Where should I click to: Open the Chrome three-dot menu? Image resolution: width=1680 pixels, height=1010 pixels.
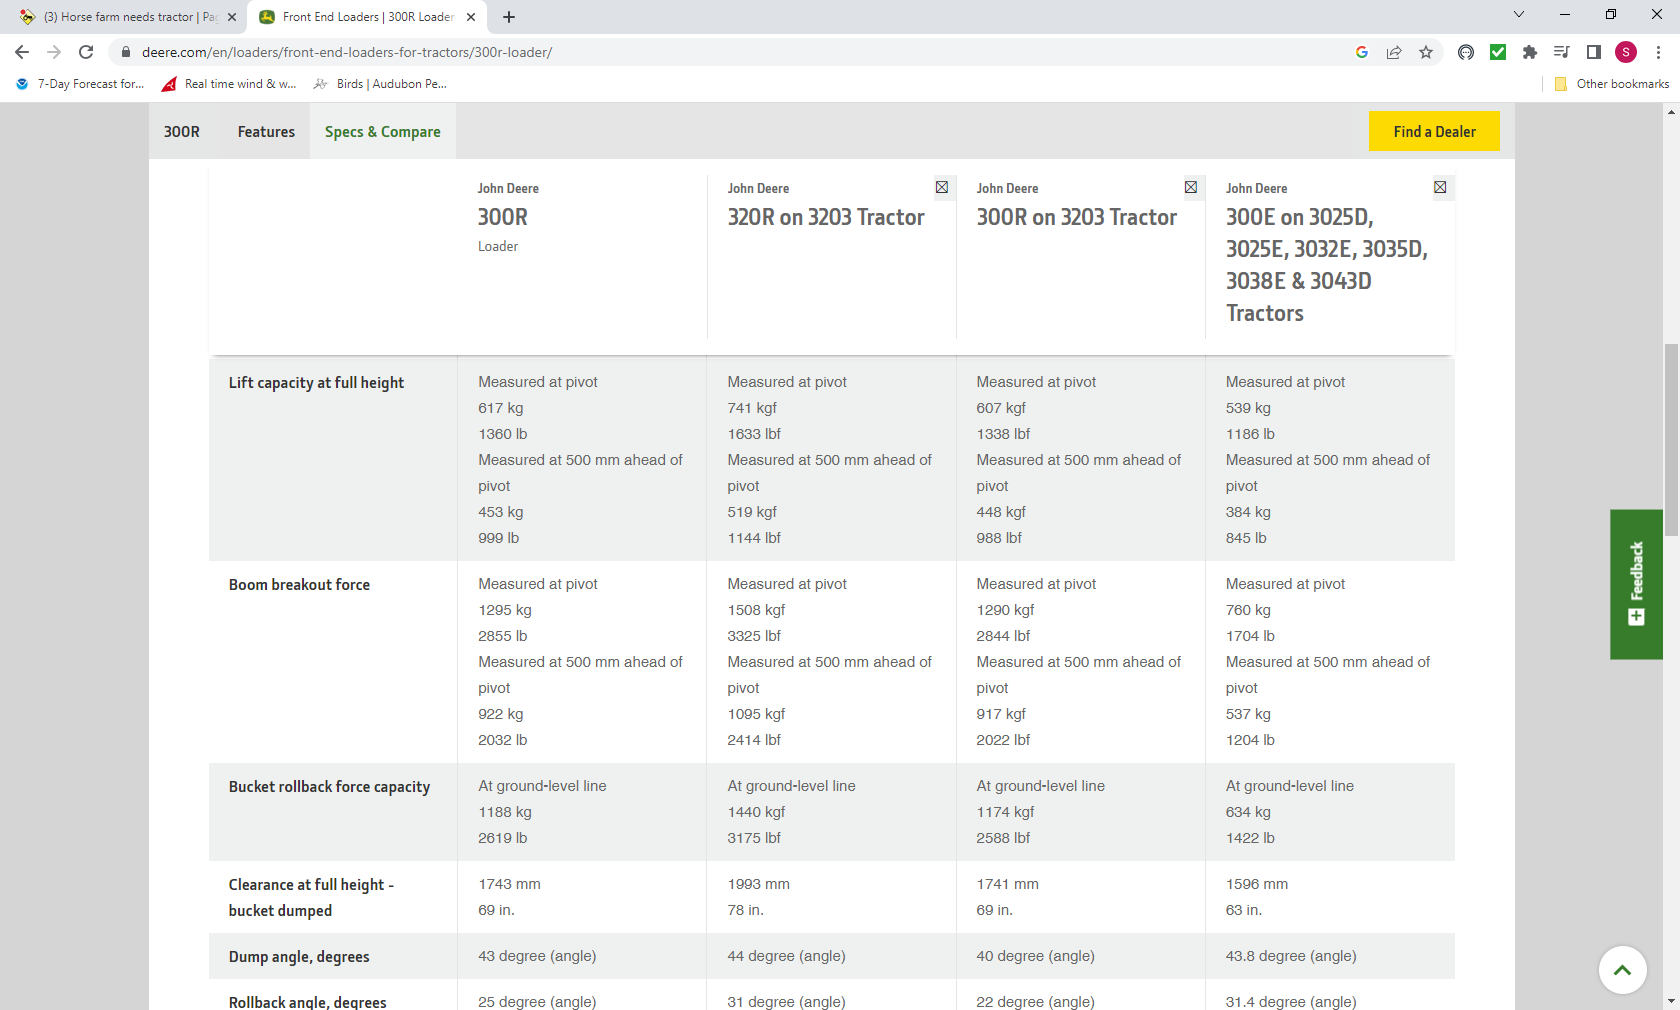point(1658,52)
